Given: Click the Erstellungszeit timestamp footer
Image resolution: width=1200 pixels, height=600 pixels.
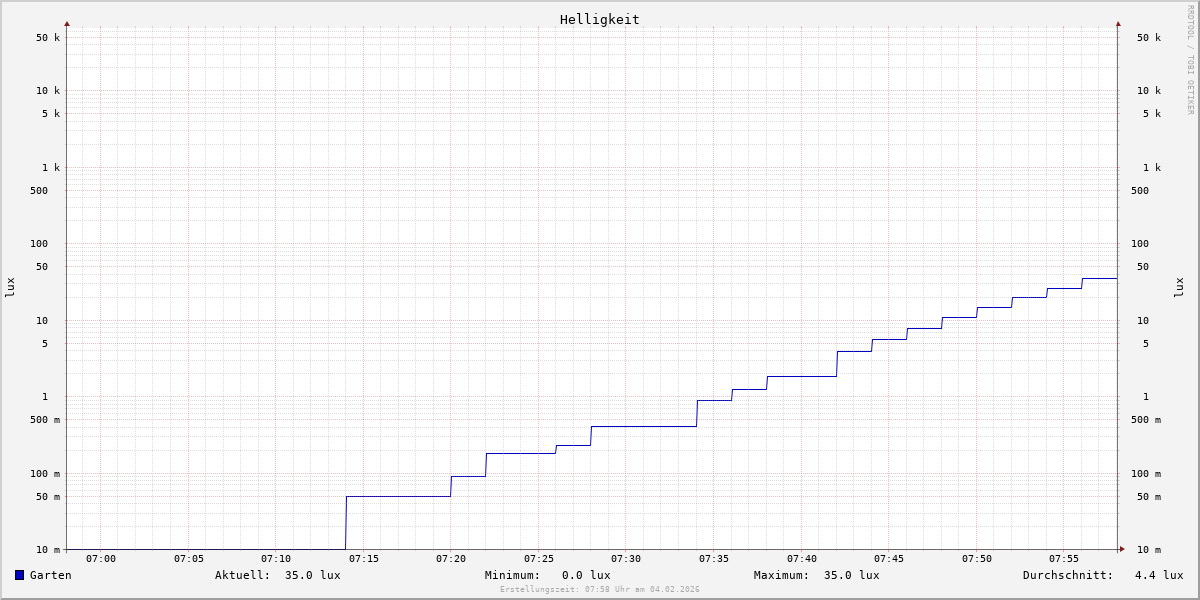Looking at the screenshot, I should point(600,590).
